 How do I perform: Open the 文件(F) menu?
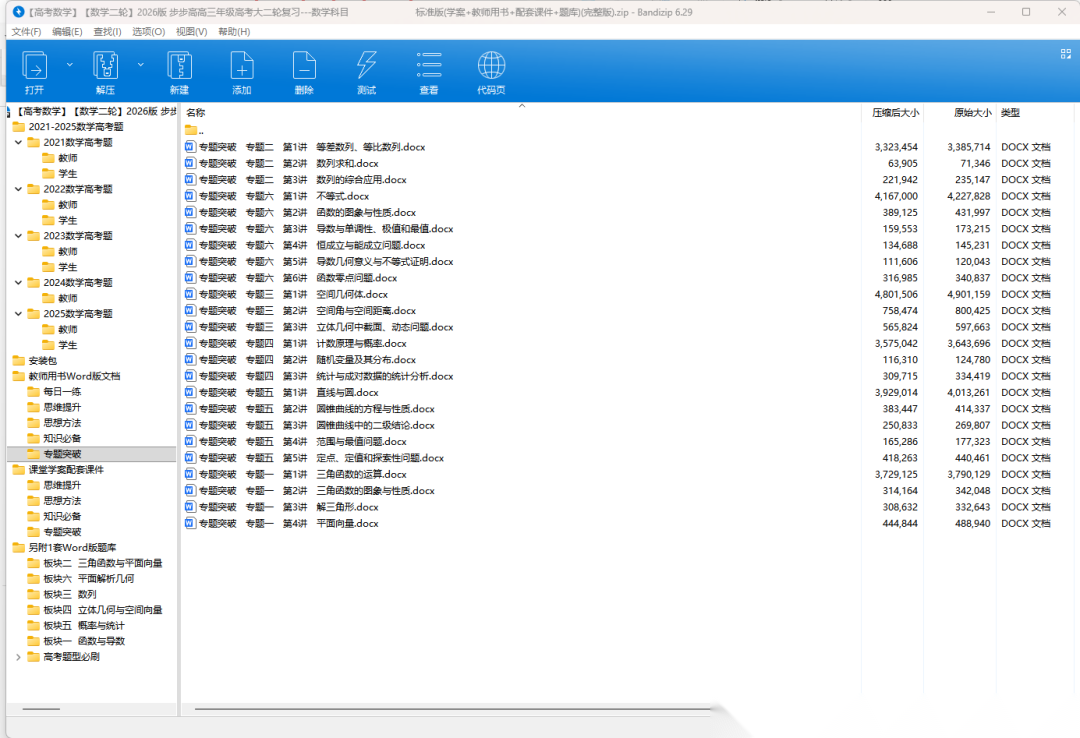26,32
